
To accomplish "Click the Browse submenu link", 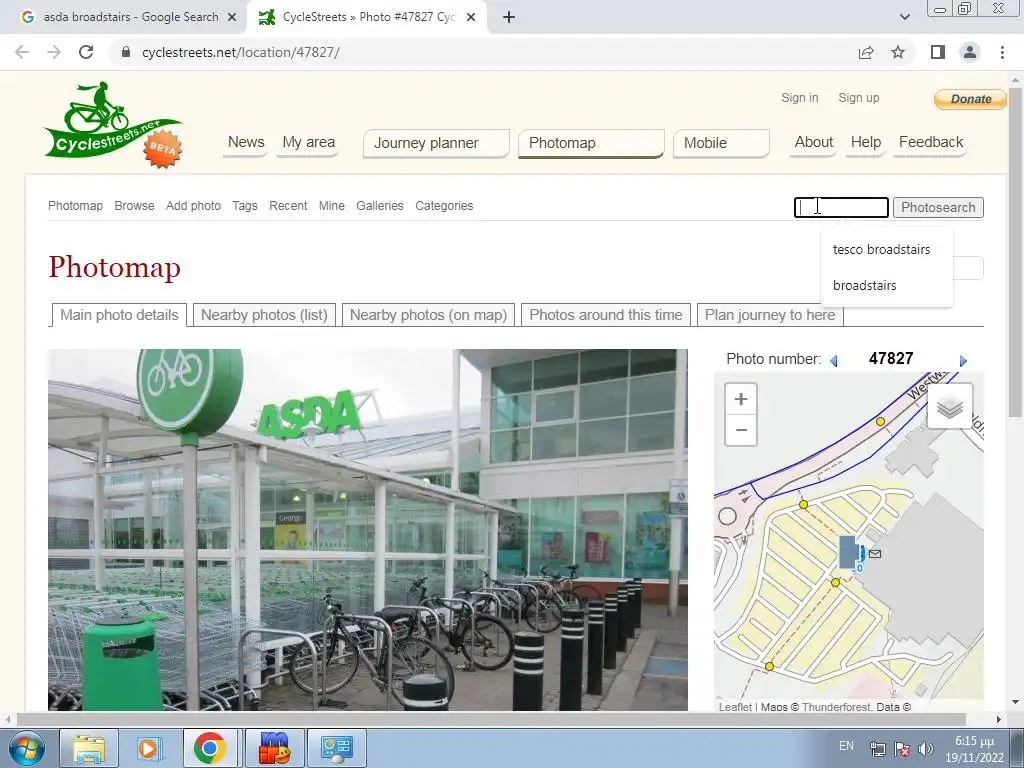I will pos(135,206).
